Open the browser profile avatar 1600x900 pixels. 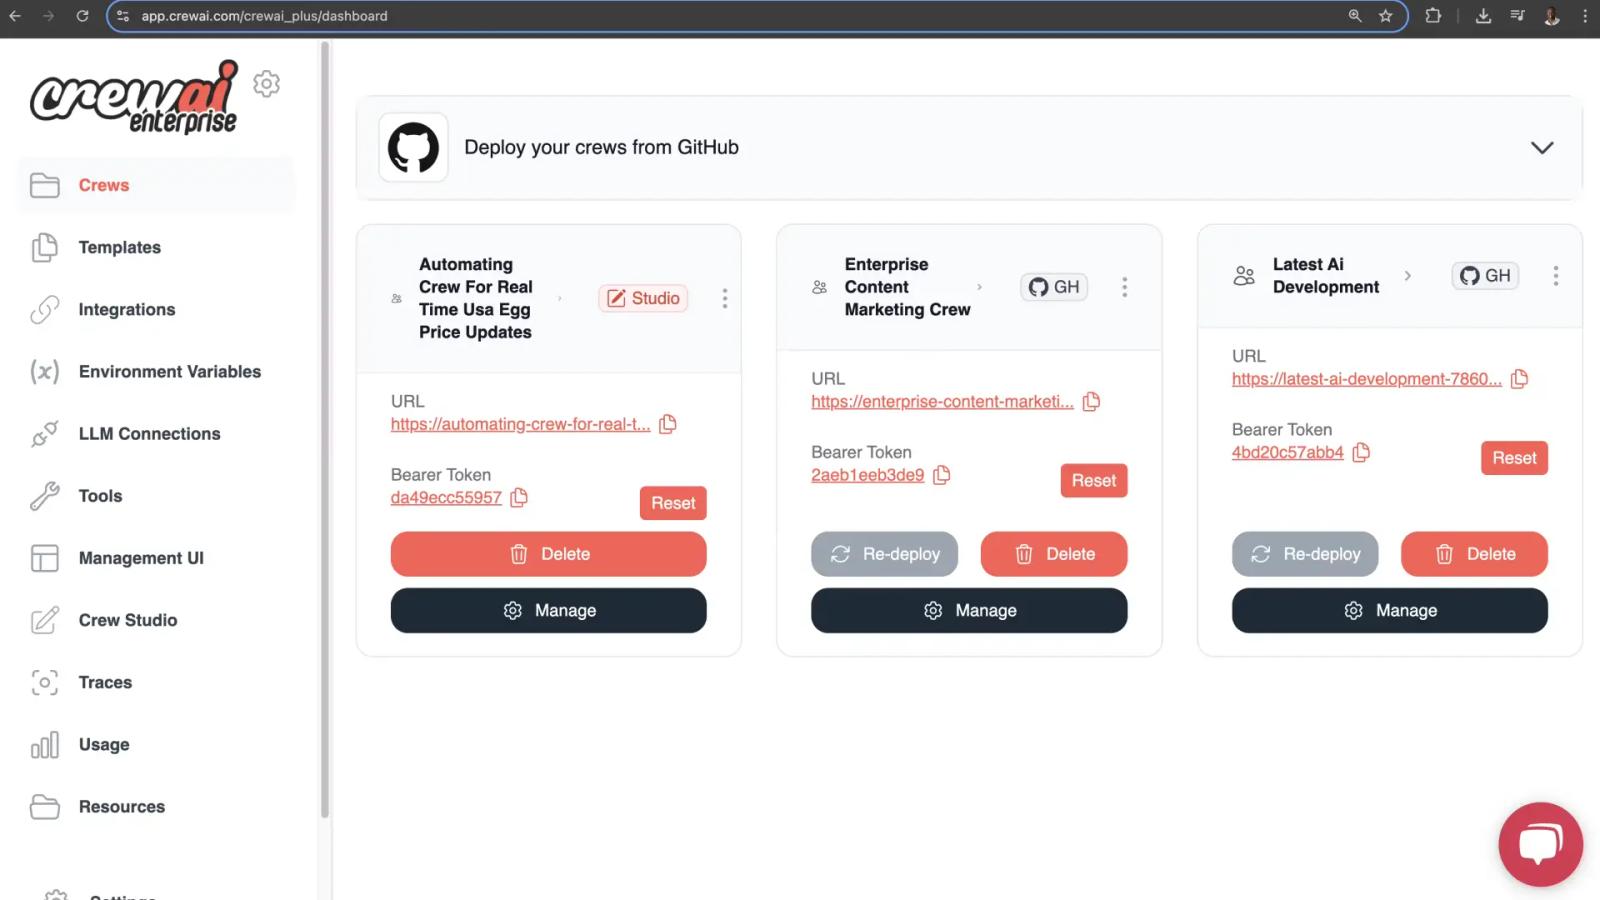pyautogui.click(x=1551, y=16)
